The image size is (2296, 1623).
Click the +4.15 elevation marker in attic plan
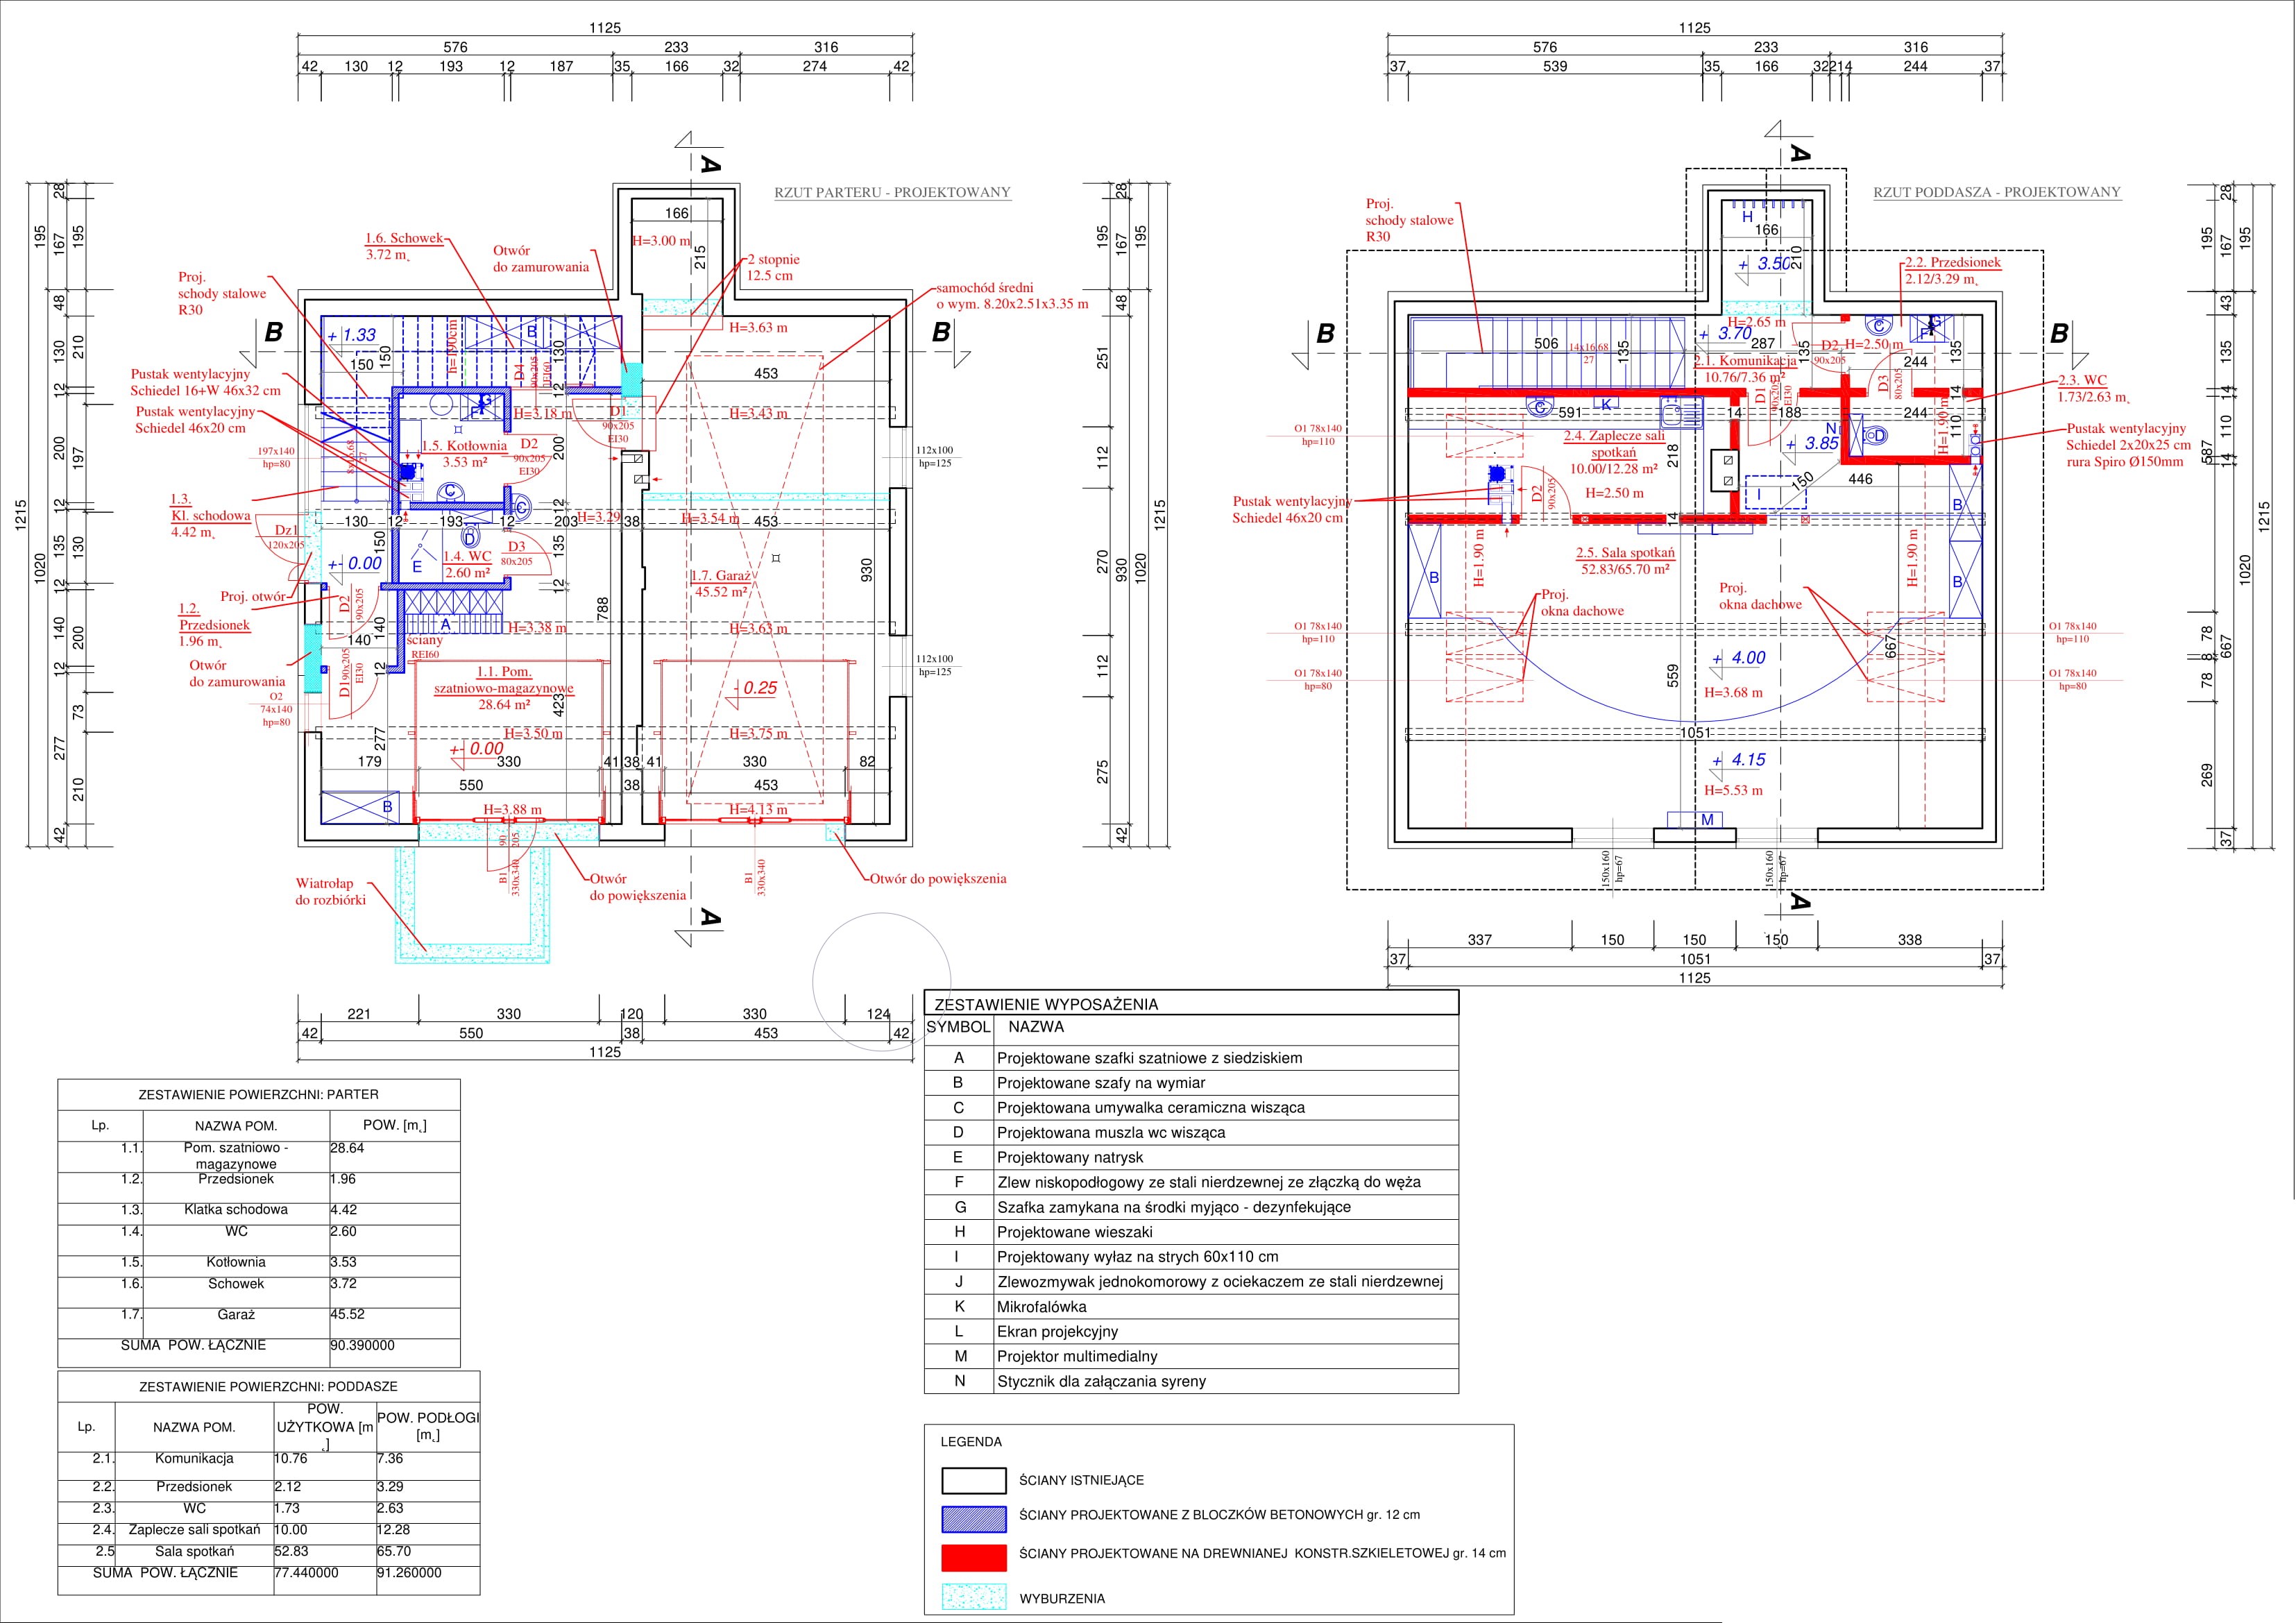[1748, 760]
